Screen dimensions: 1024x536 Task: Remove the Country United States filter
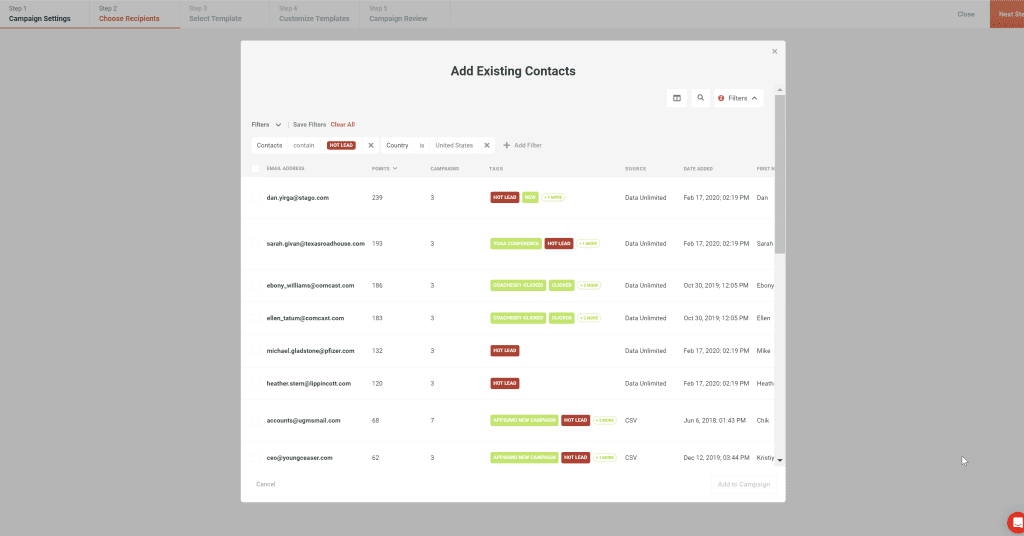pos(487,146)
